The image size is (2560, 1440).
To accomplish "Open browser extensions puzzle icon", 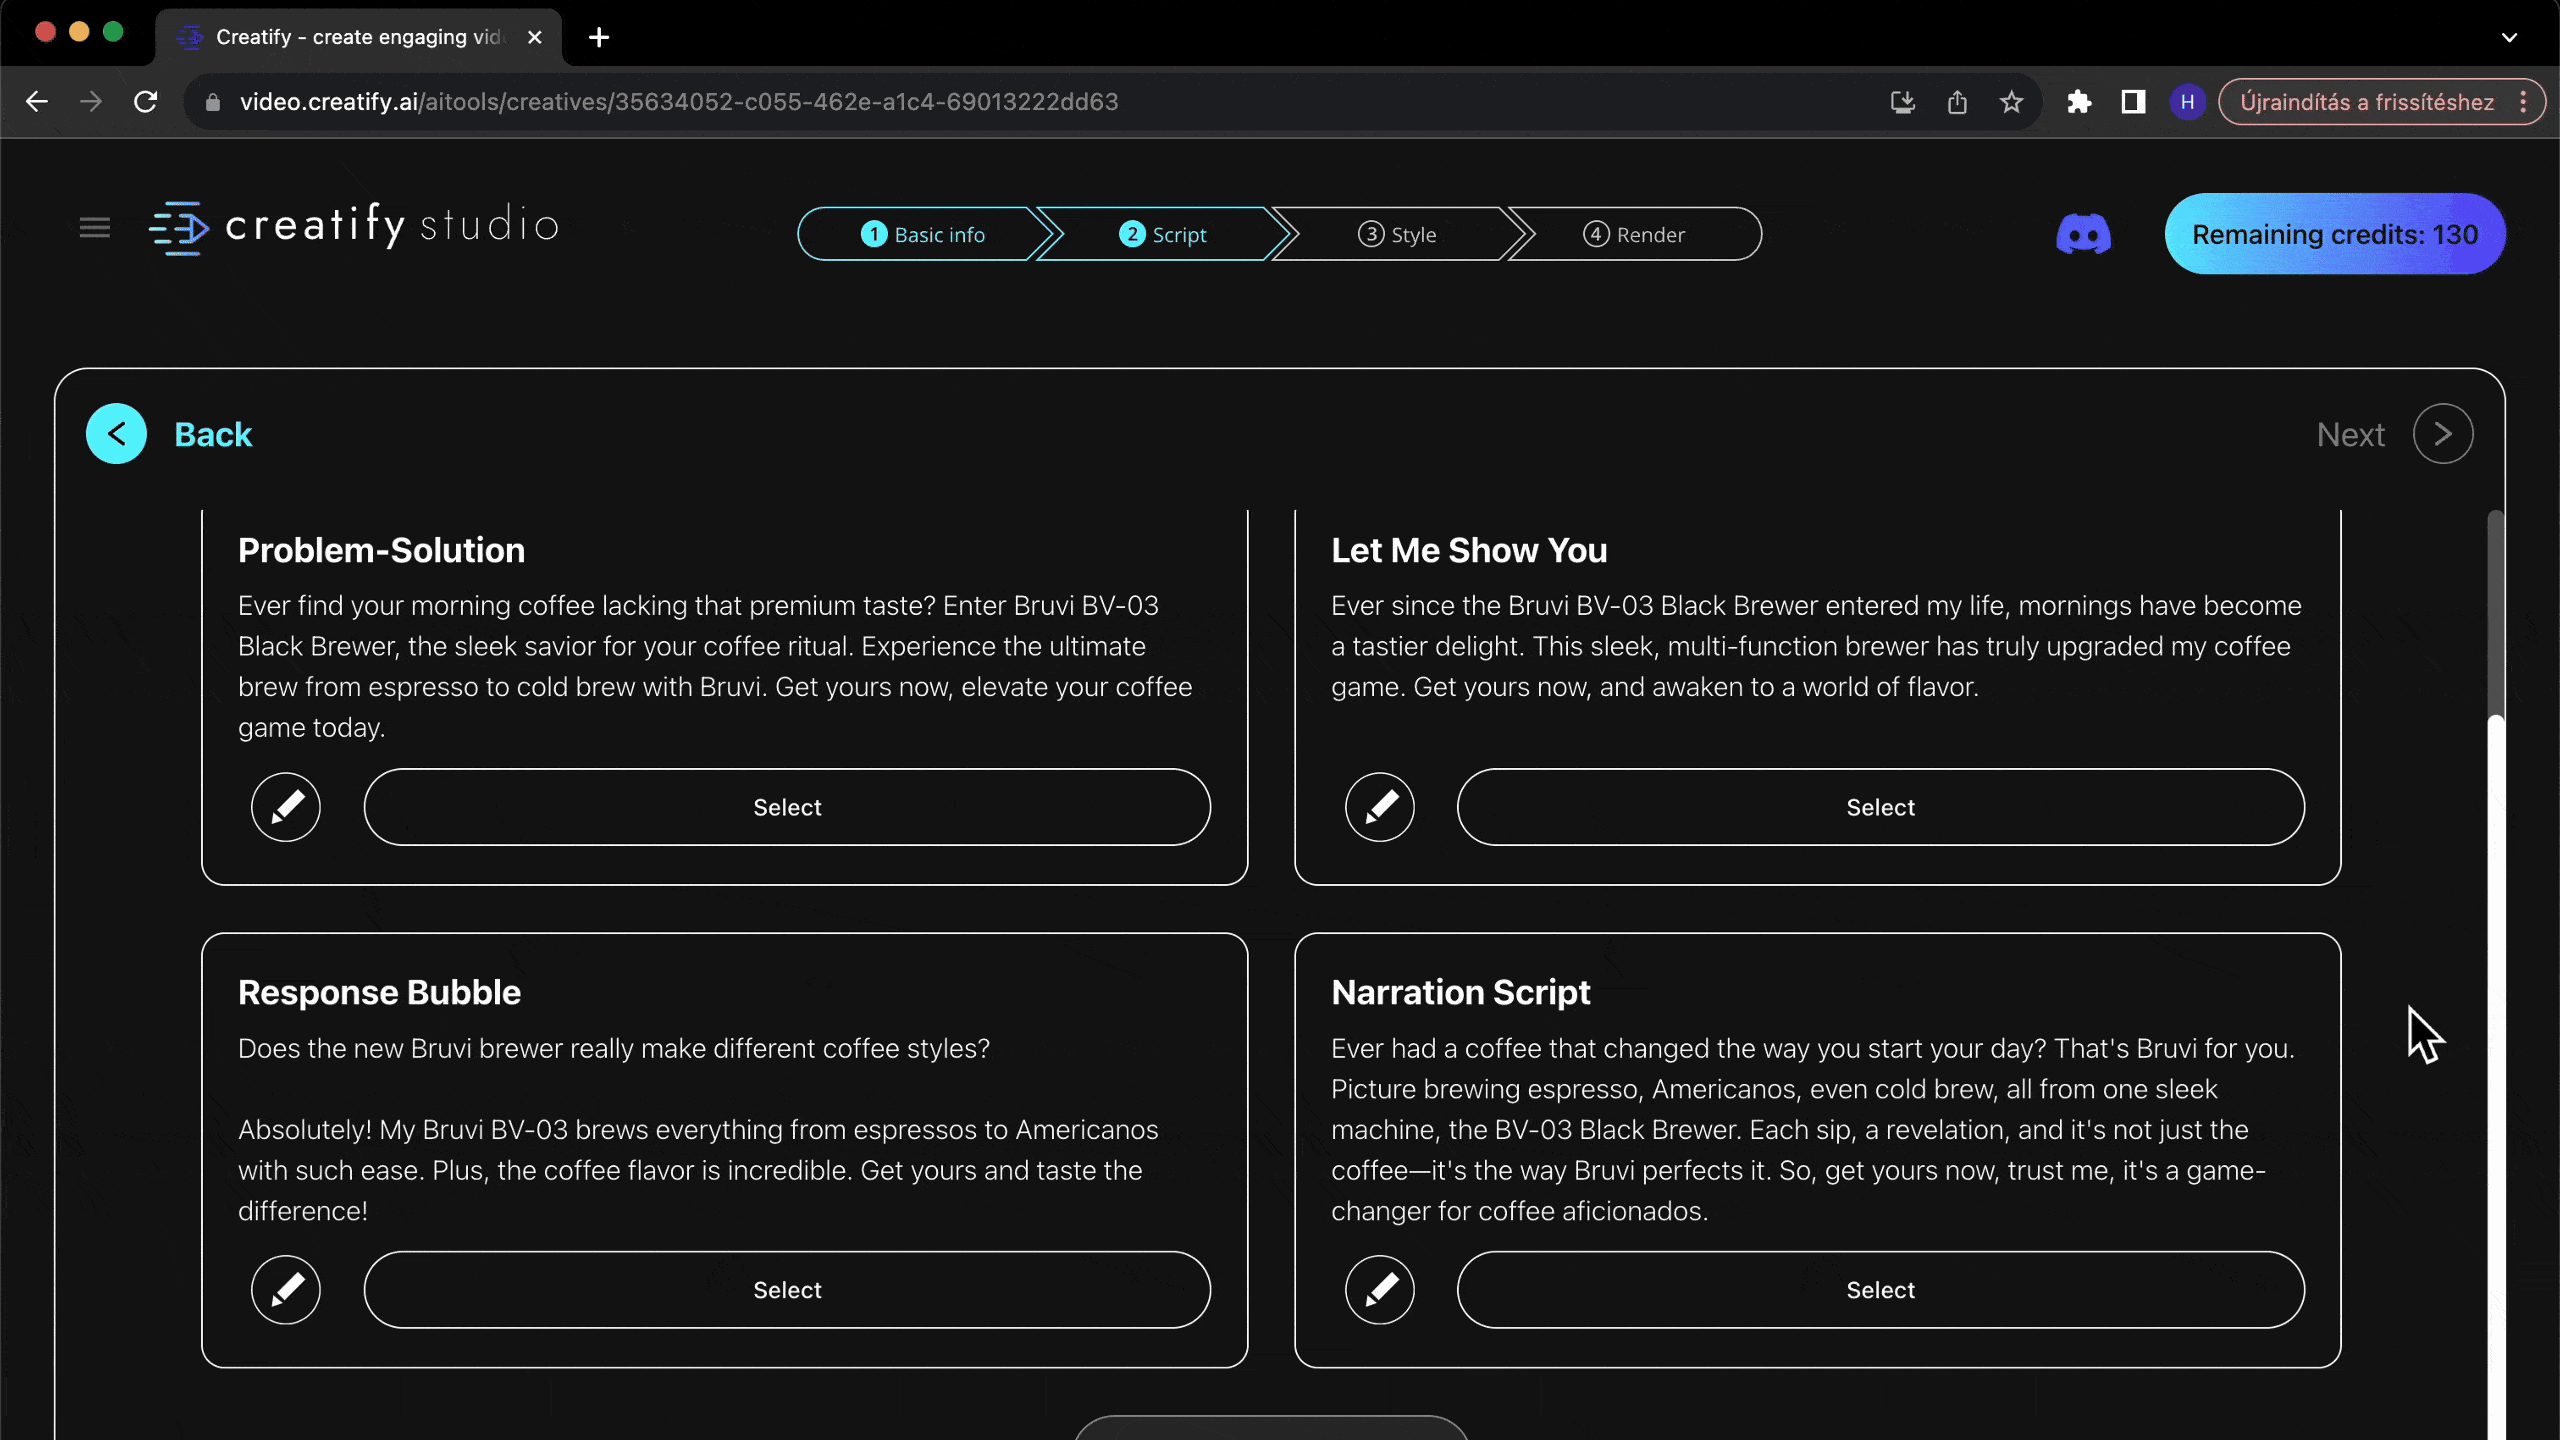I will (x=2079, y=102).
